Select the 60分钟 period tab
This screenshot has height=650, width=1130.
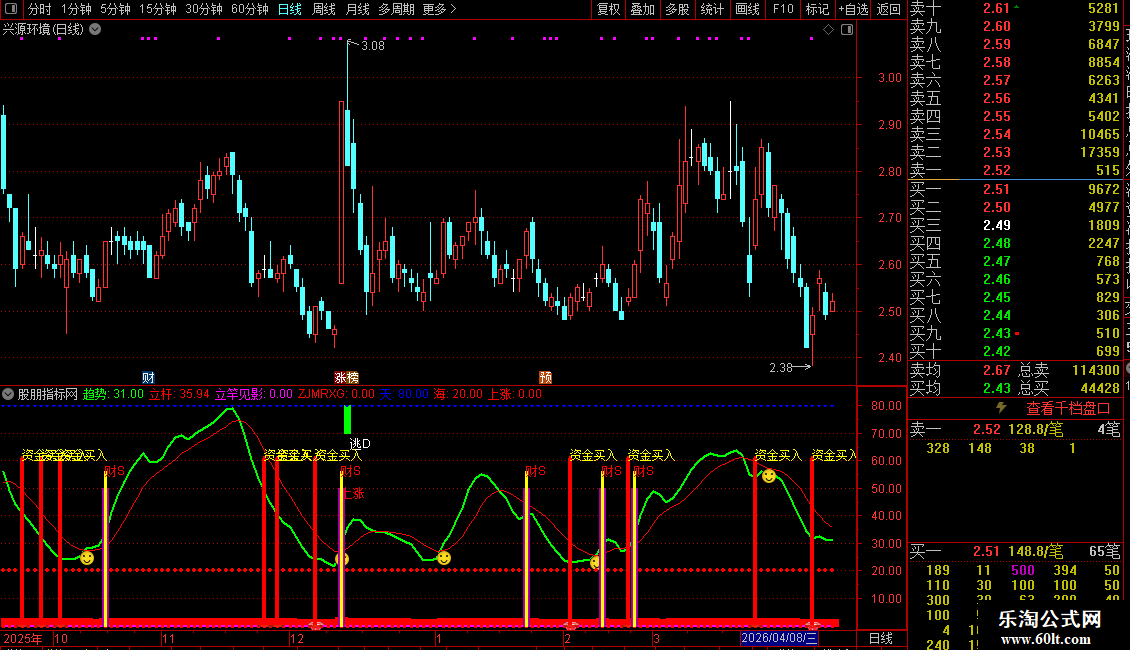(249, 9)
